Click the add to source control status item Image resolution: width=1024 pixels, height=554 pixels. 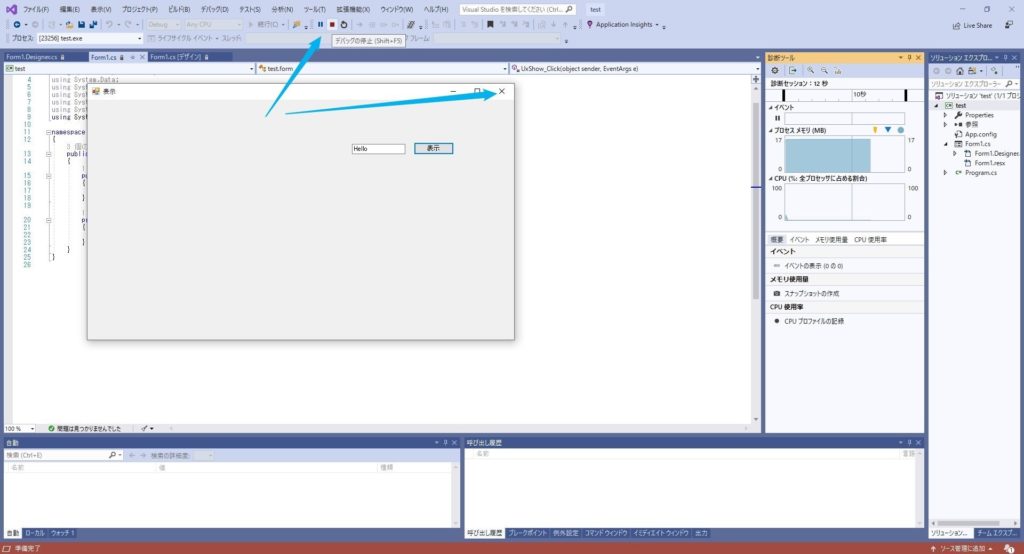(962, 548)
